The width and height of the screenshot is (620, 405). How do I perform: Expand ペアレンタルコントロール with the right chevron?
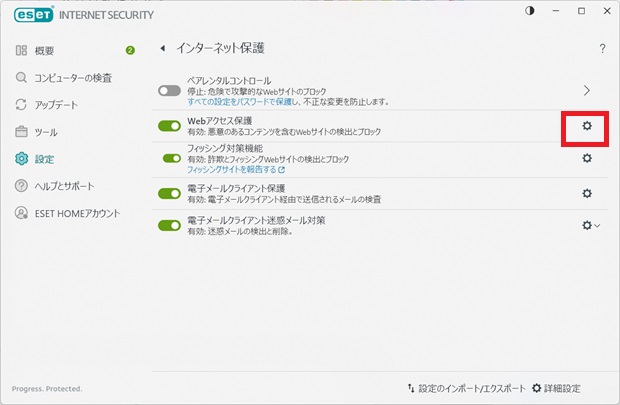coord(587,91)
